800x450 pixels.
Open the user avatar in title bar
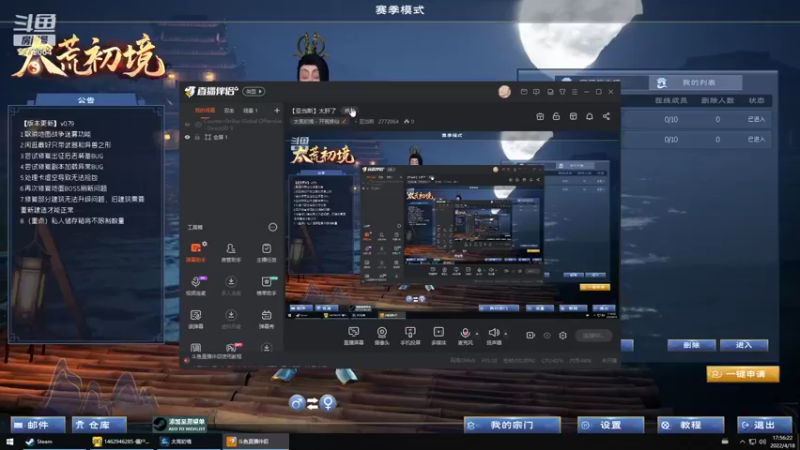point(504,92)
